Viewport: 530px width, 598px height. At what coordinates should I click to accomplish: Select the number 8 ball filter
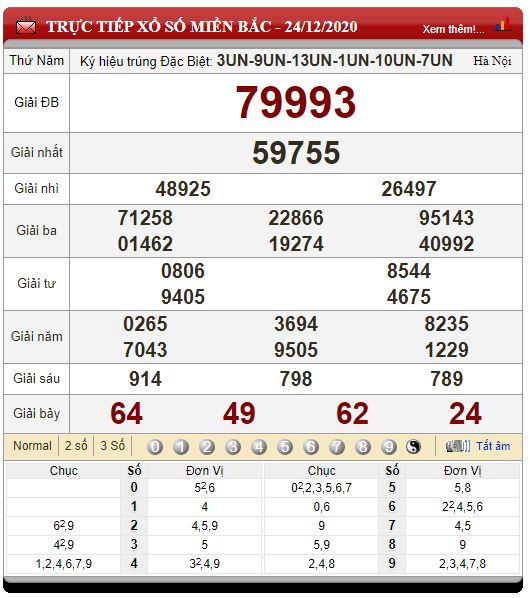(363, 447)
